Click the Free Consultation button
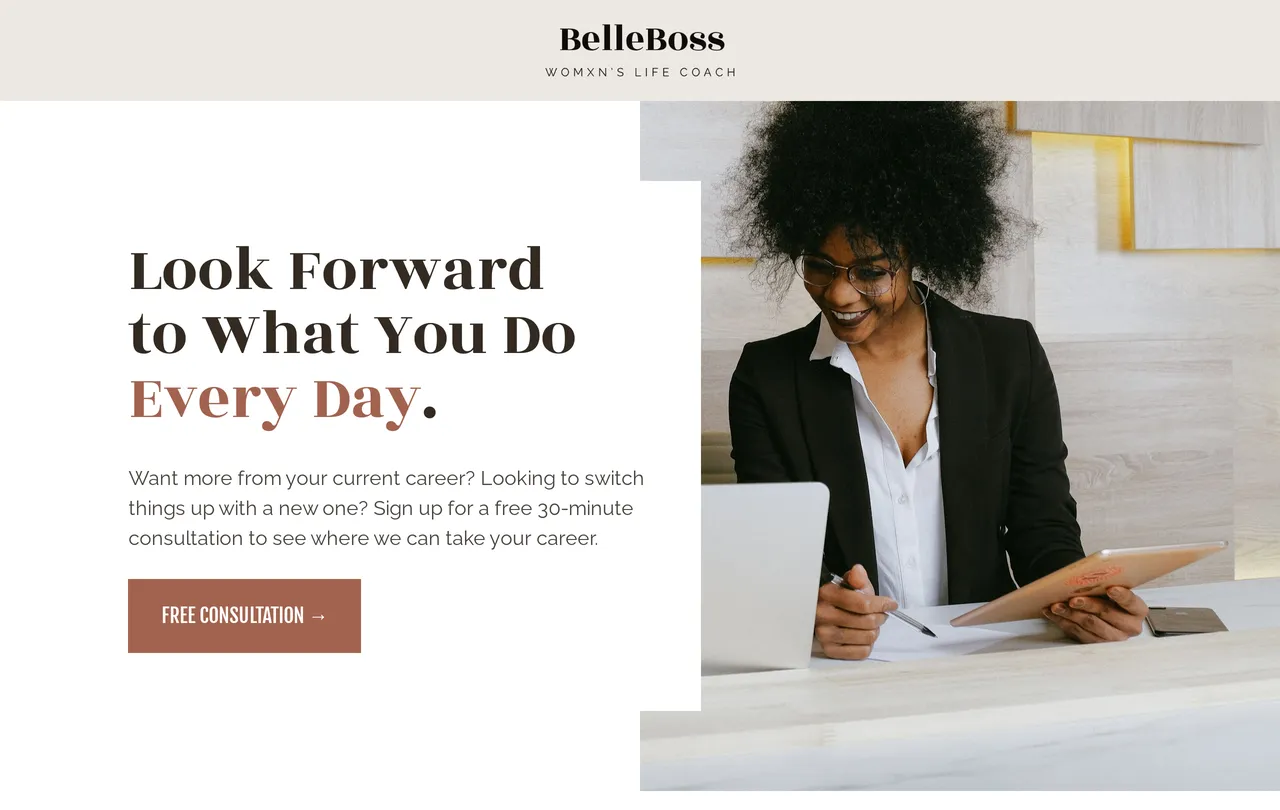Viewport: 1280px width, 810px height. click(244, 616)
